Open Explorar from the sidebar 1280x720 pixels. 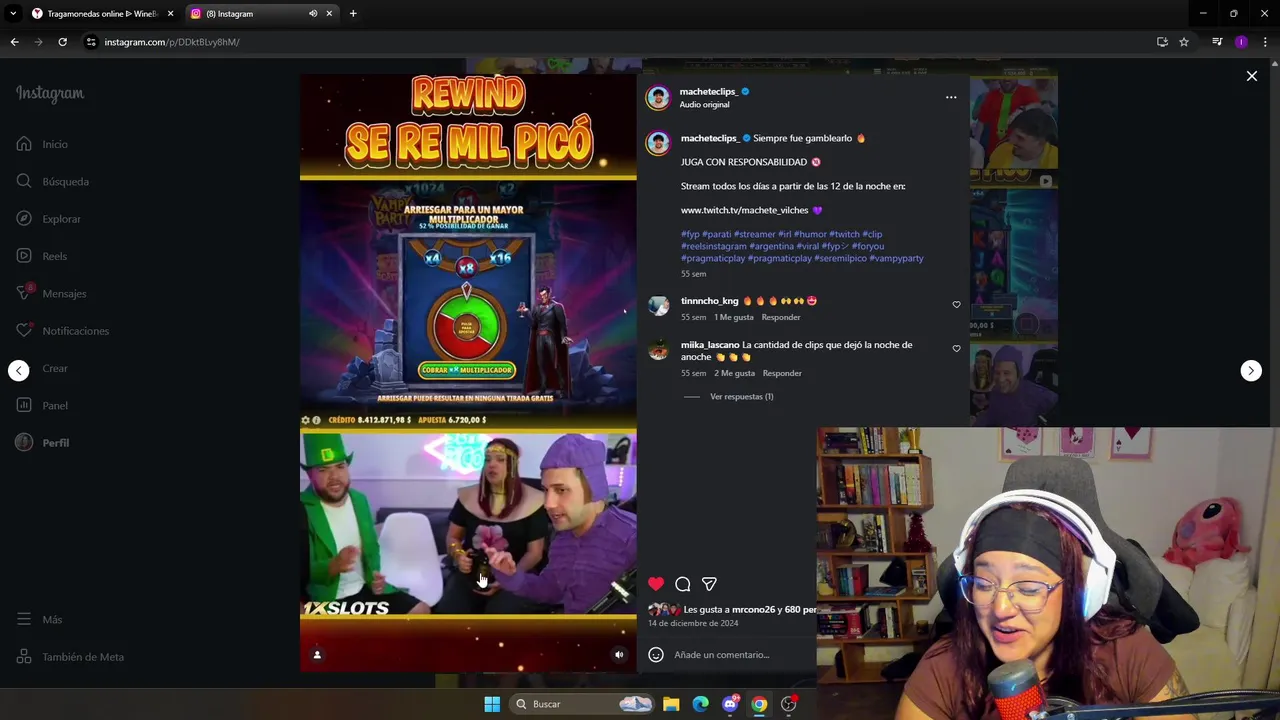click(x=48, y=219)
